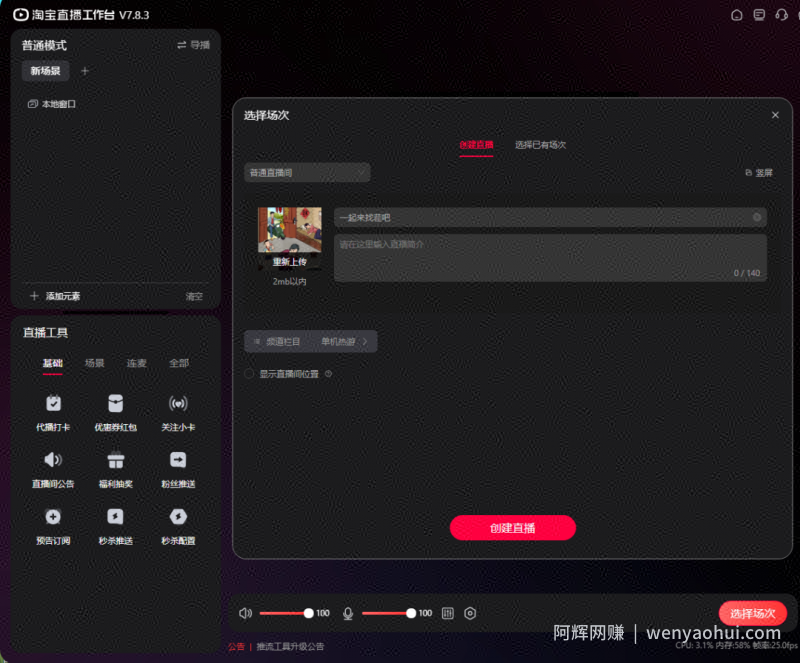Switch to the 全部 tools tab
Viewport: 800px width, 663px height.
179,363
